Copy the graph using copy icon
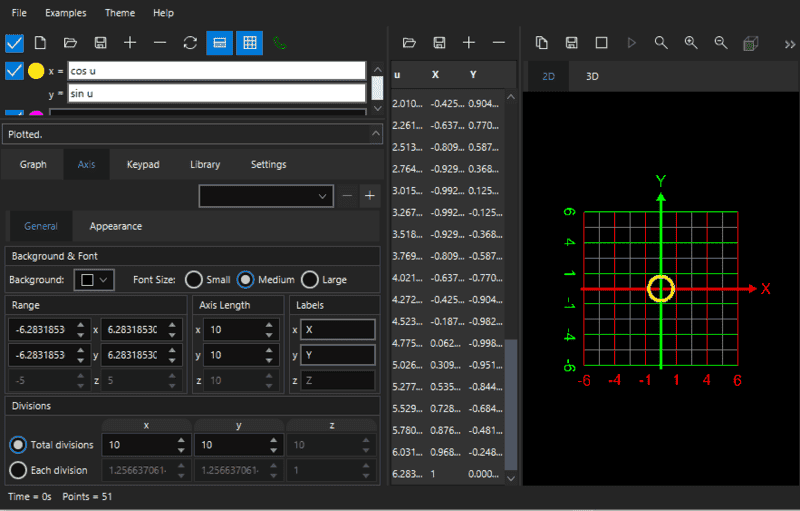Viewport: 800px width, 511px height. pos(541,43)
